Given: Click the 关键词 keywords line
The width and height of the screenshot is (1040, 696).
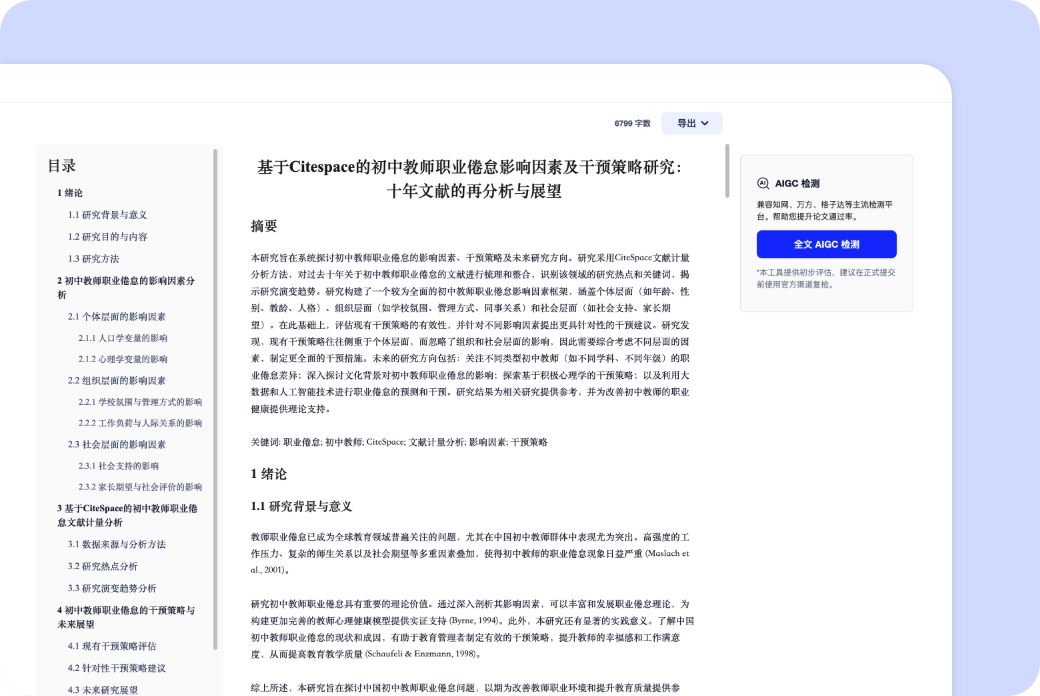Looking at the screenshot, I should [399, 441].
